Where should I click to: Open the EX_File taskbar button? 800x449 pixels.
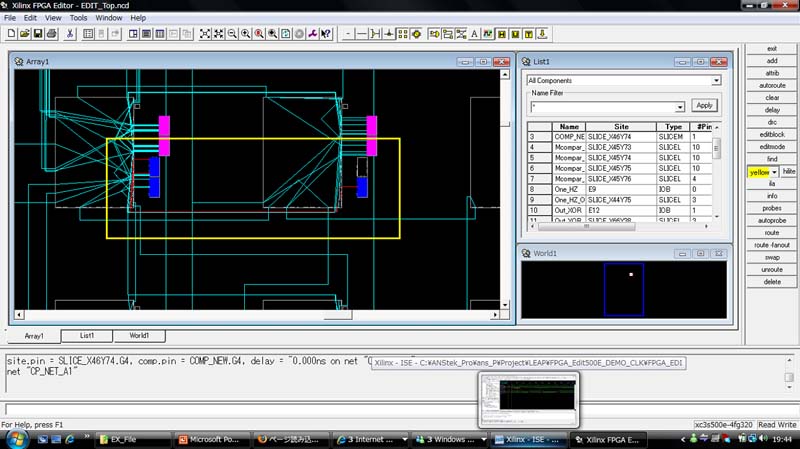(x=133, y=439)
